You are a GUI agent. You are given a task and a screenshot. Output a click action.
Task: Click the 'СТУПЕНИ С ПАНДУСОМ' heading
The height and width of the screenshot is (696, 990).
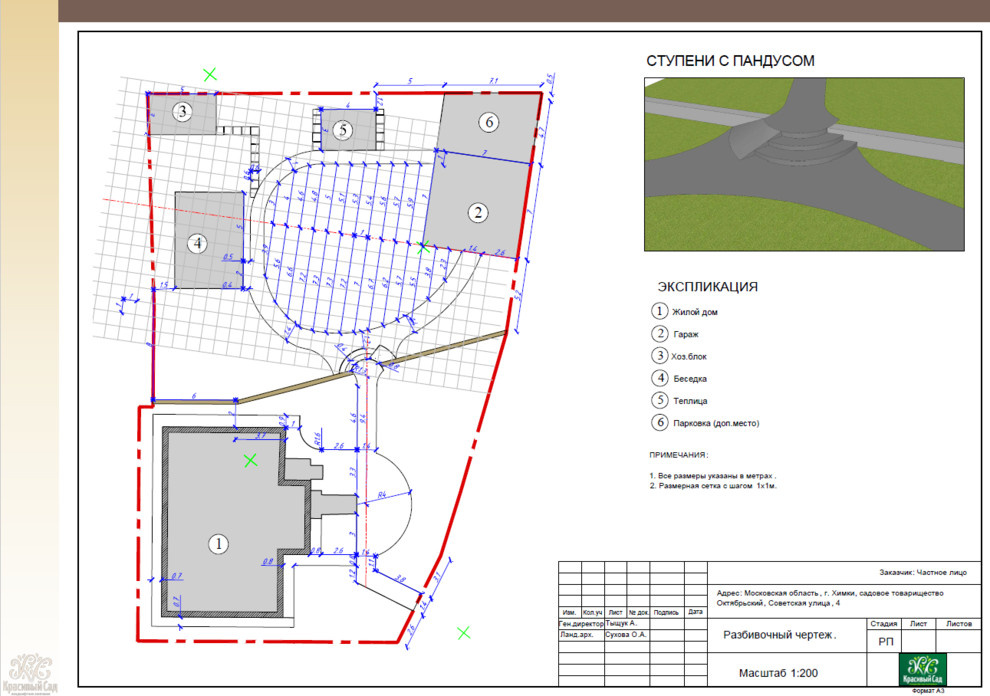(x=730, y=61)
